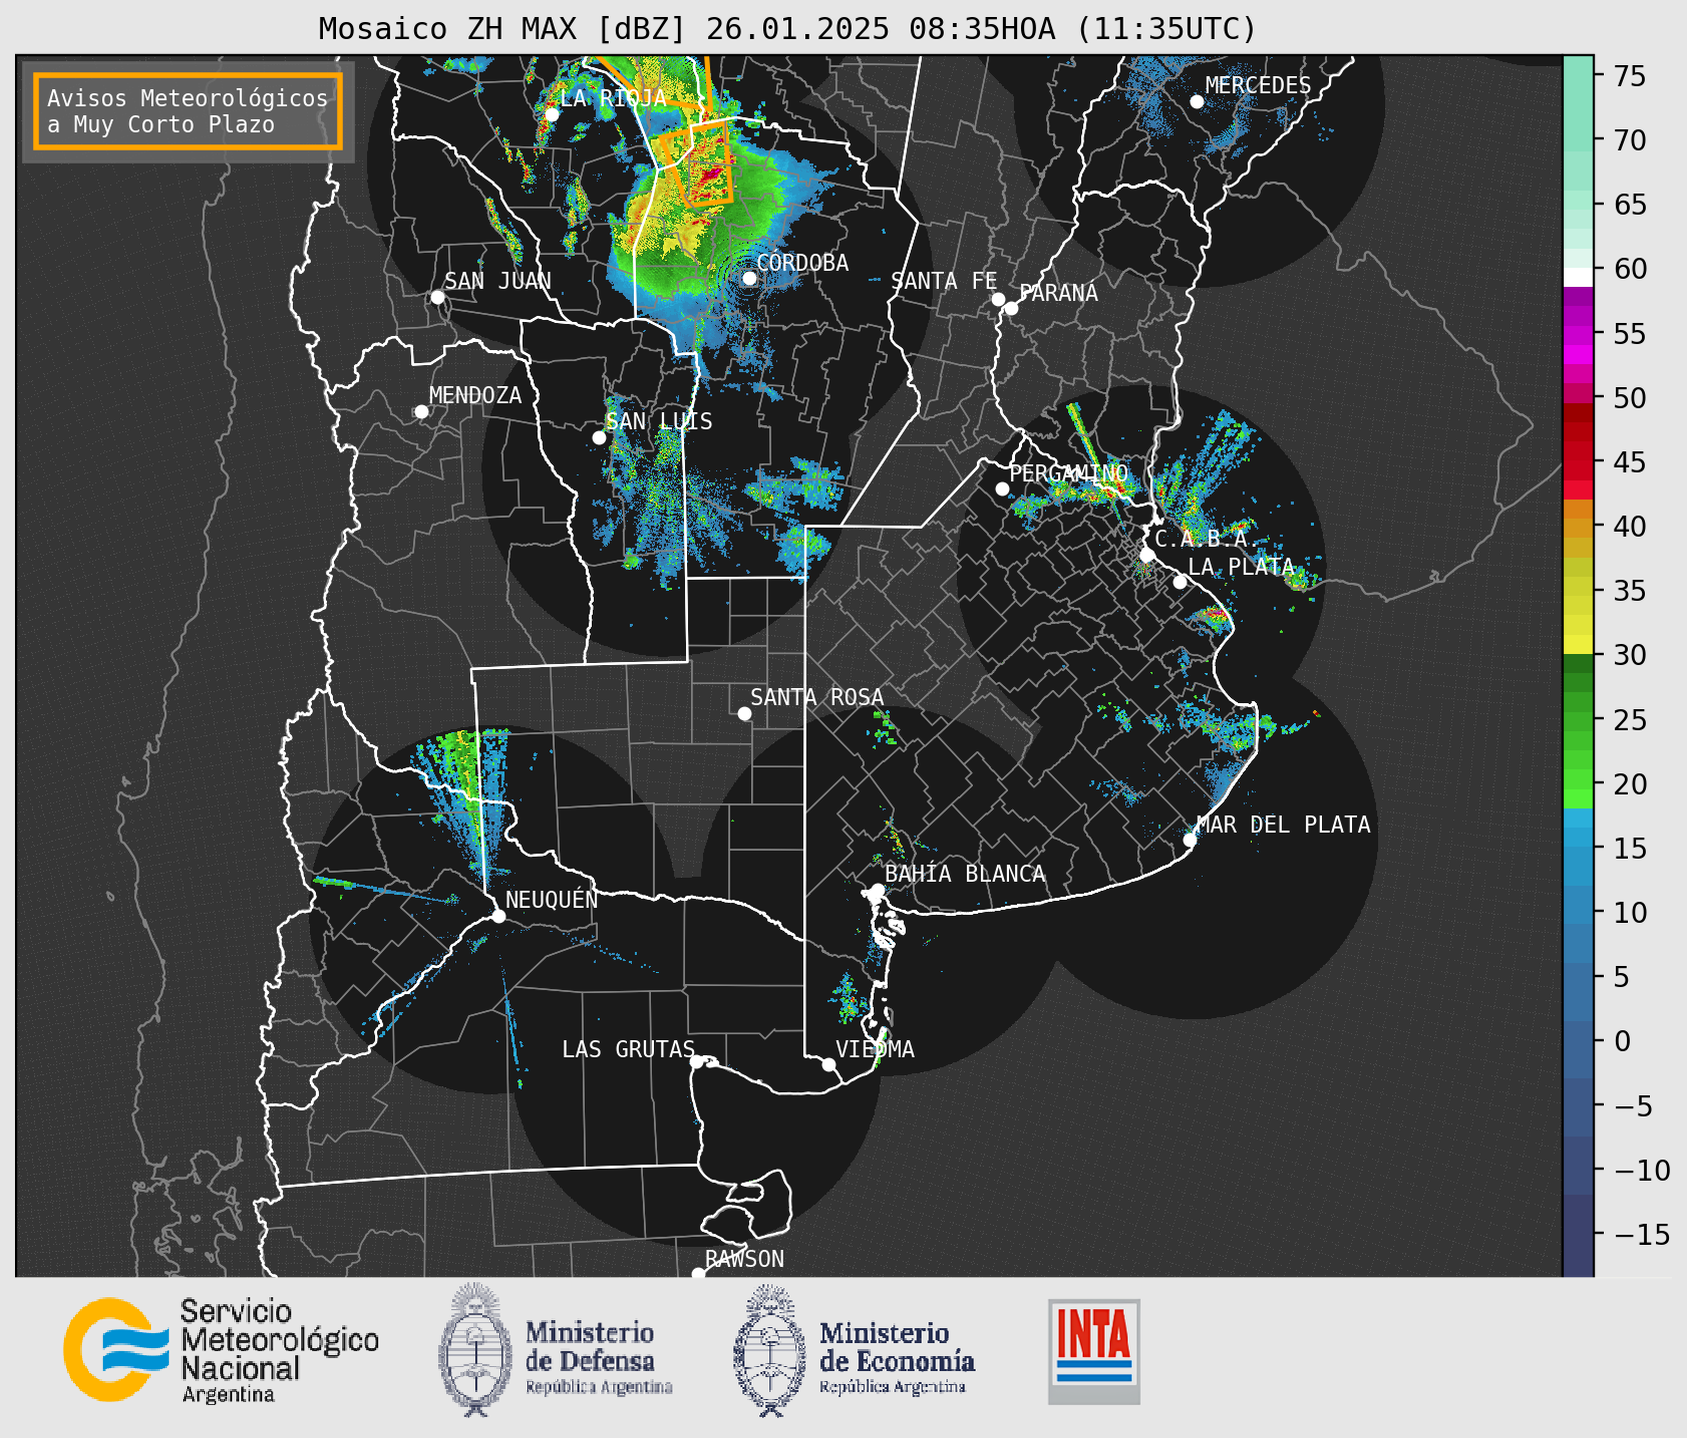The width and height of the screenshot is (1687, 1438).
Task: Click the SANTA ROSA label
Action: pos(817,697)
